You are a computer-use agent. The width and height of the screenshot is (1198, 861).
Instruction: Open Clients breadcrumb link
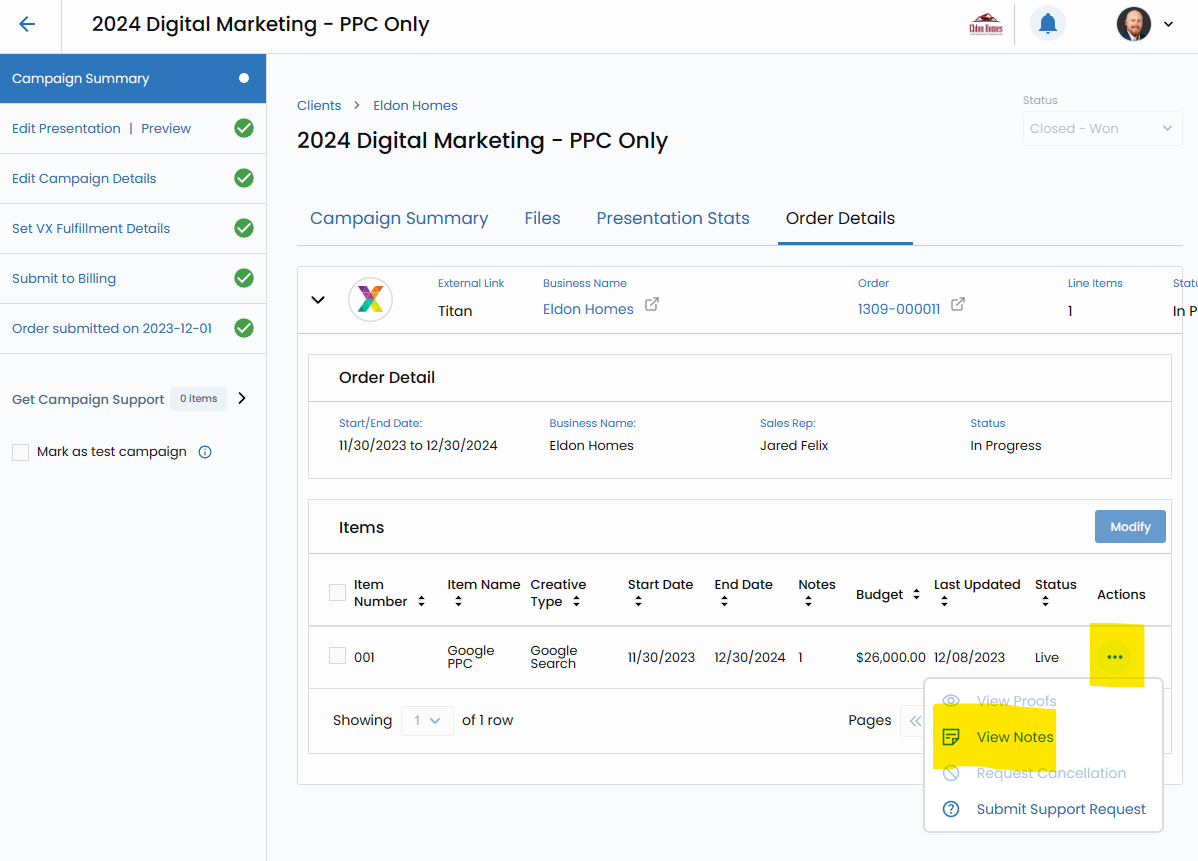tap(319, 105)
